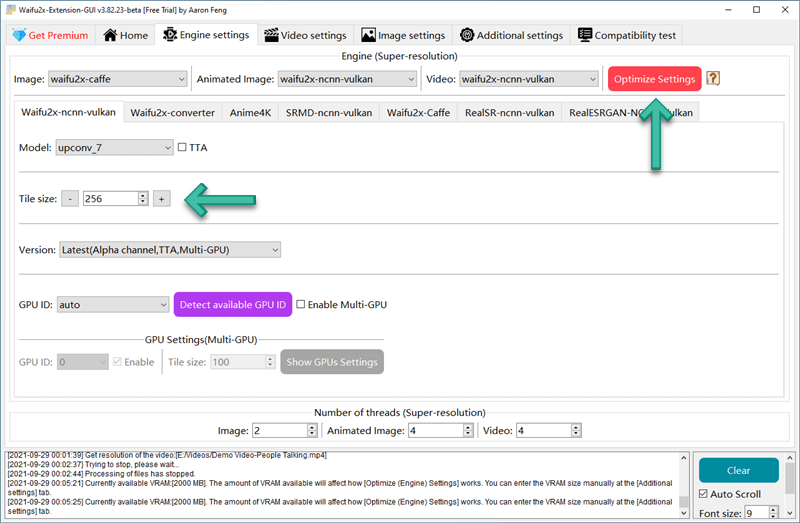Click the Tile size value field

(110, 199)
